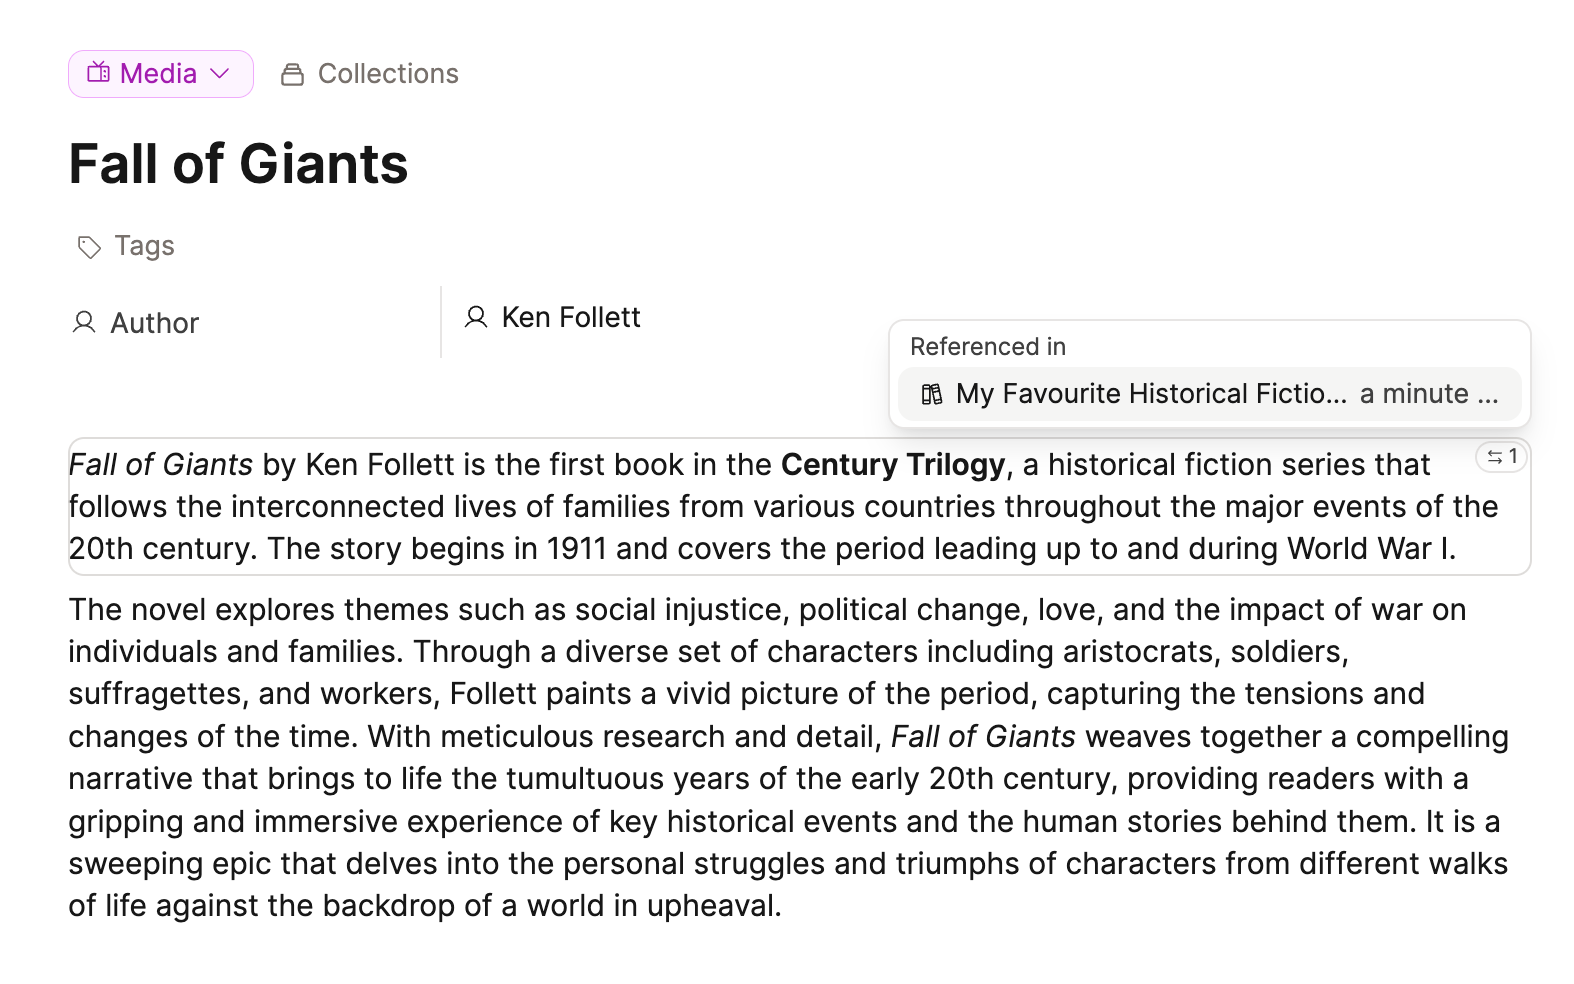Click the "Fall of Giants" page title
This screenshot has height=984, width=1574.
point(238,164)
